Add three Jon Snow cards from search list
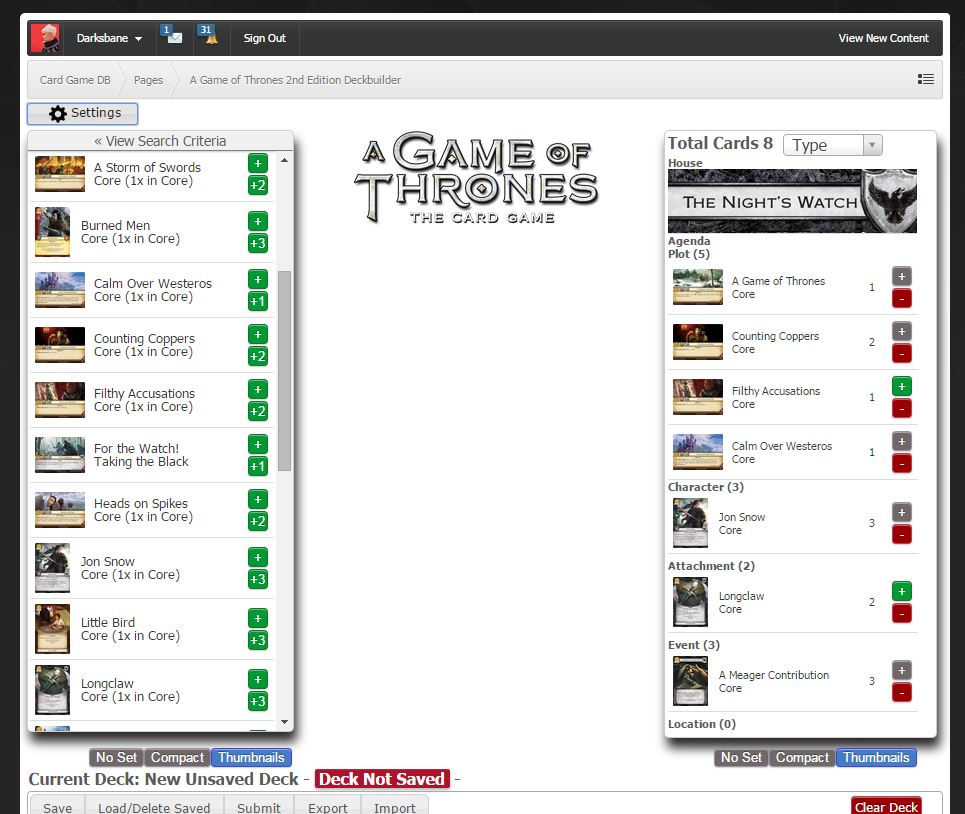The image size is (965, 814). [x=258, y=579]
